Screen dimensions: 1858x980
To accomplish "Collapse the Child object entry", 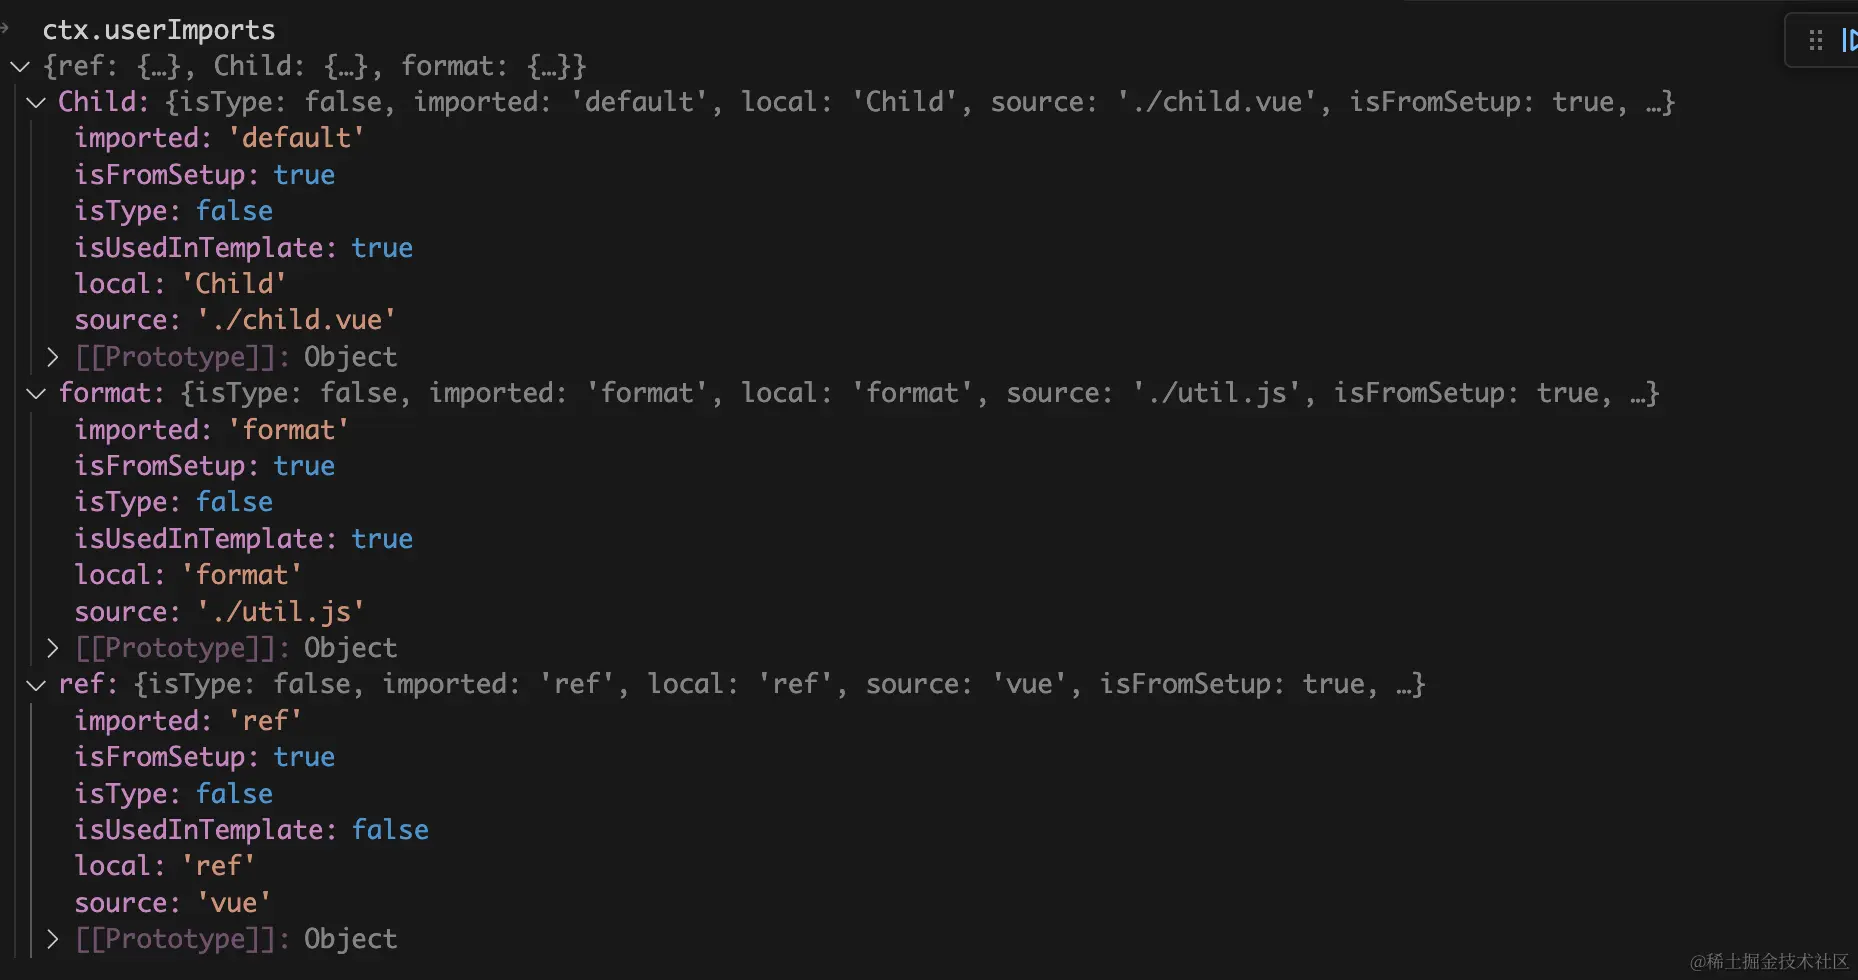I will [35, 102].
